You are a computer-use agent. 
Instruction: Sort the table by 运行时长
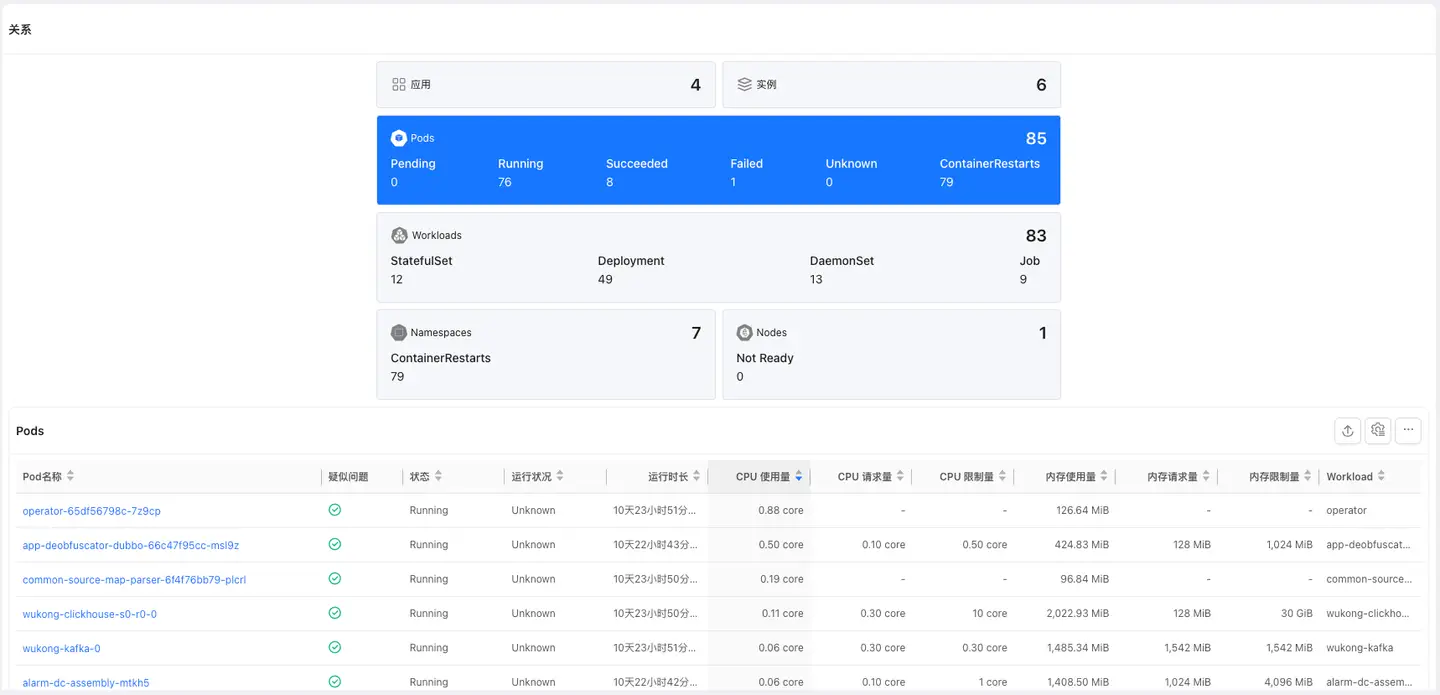[x=696, y=477]
